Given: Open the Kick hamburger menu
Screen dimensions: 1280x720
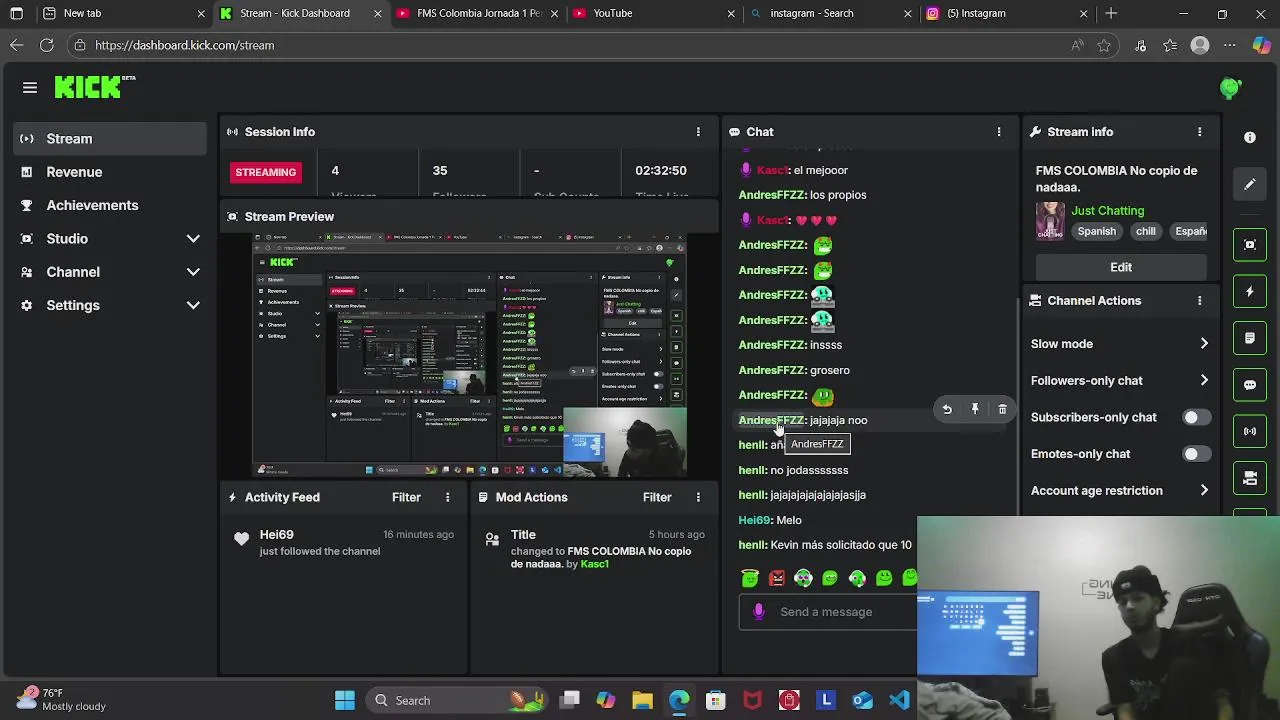Looking at the screenshot, I should 30,88.
